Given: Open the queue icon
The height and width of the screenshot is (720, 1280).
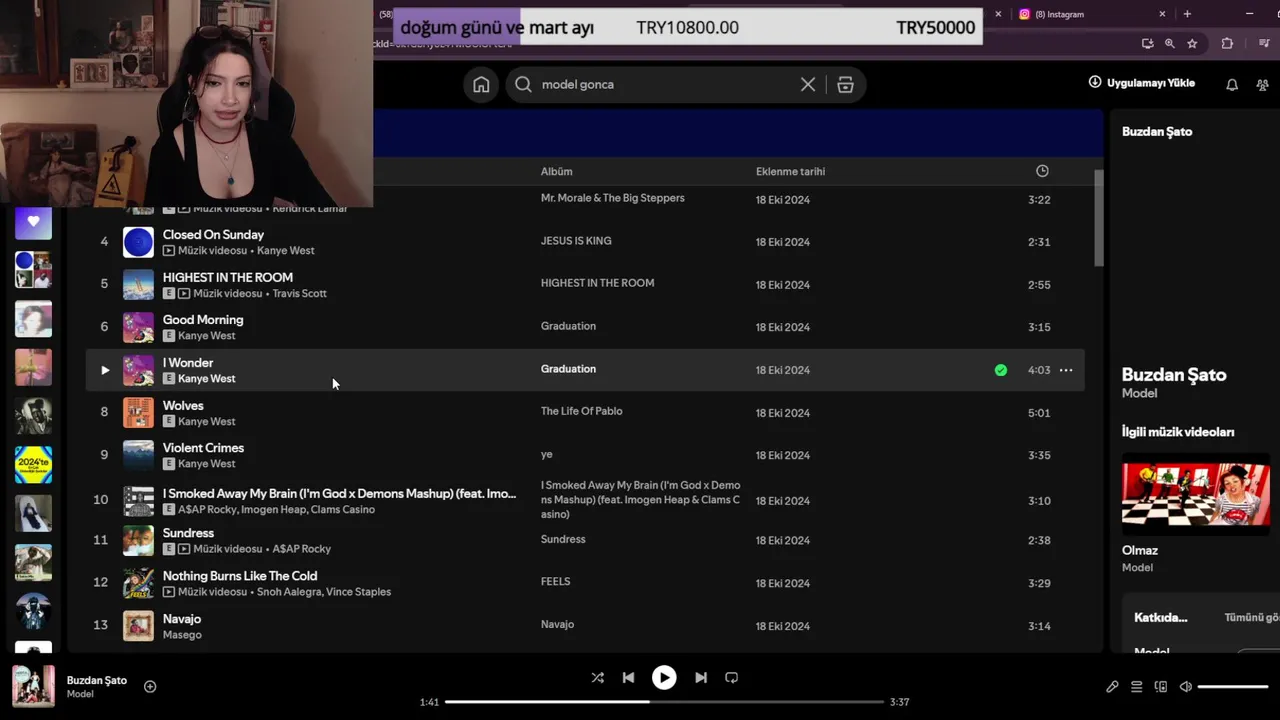Looking at the screenshot, I should click(x=1136, y=687).
